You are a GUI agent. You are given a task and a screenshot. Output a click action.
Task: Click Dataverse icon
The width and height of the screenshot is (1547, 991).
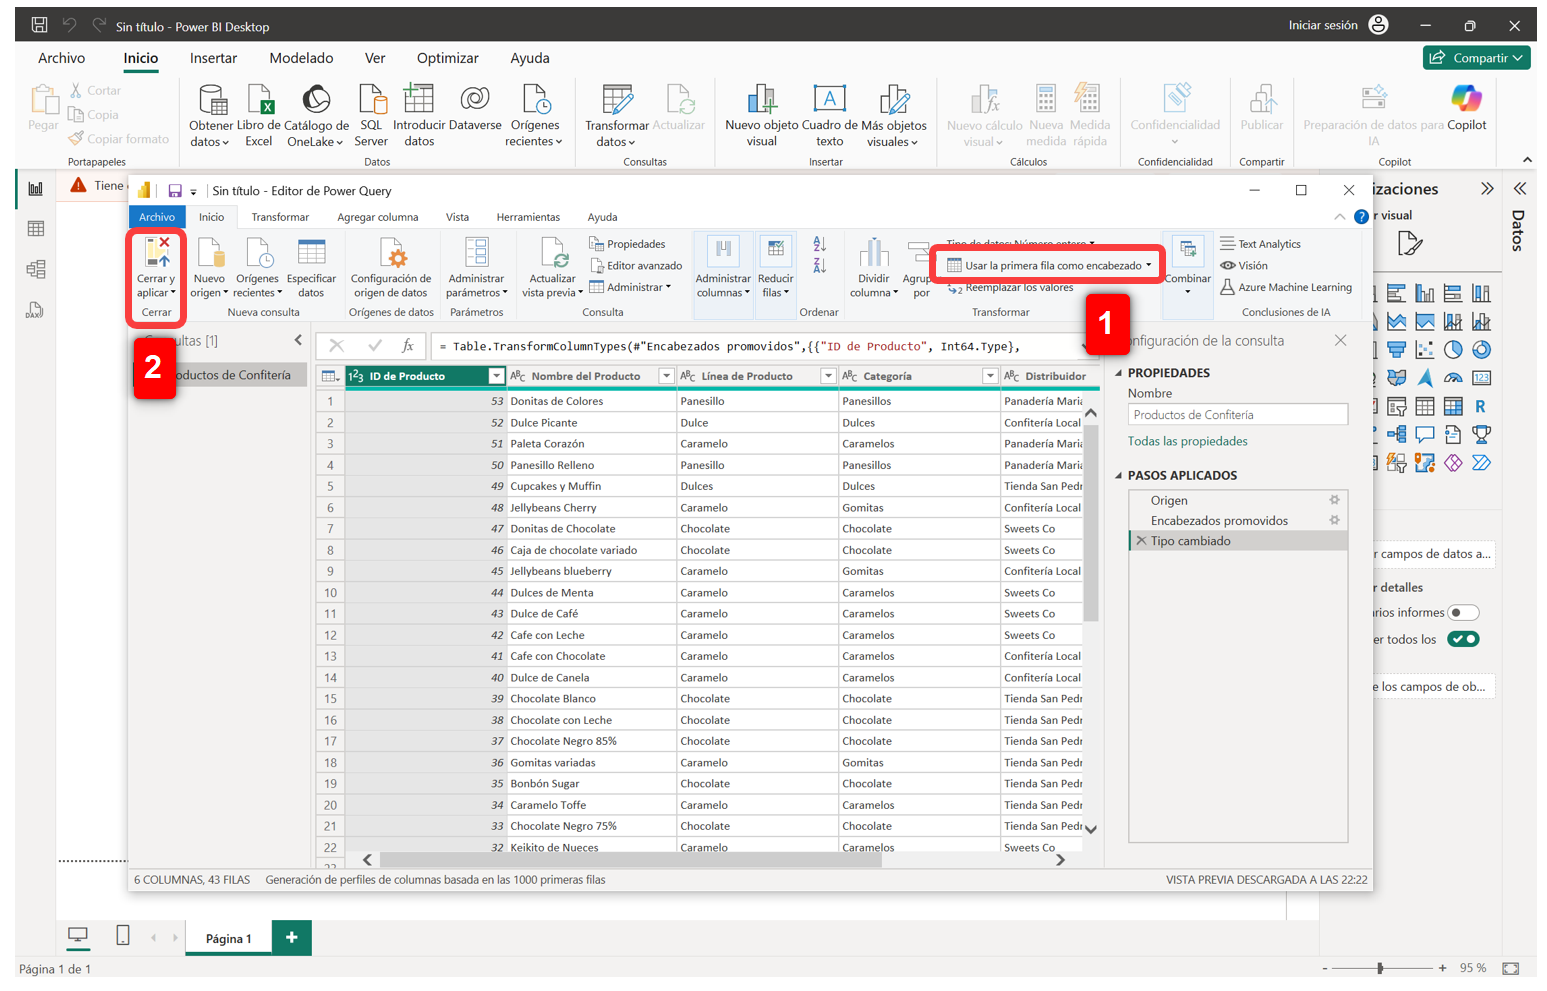pyautogui.click(x=475, y=99)
